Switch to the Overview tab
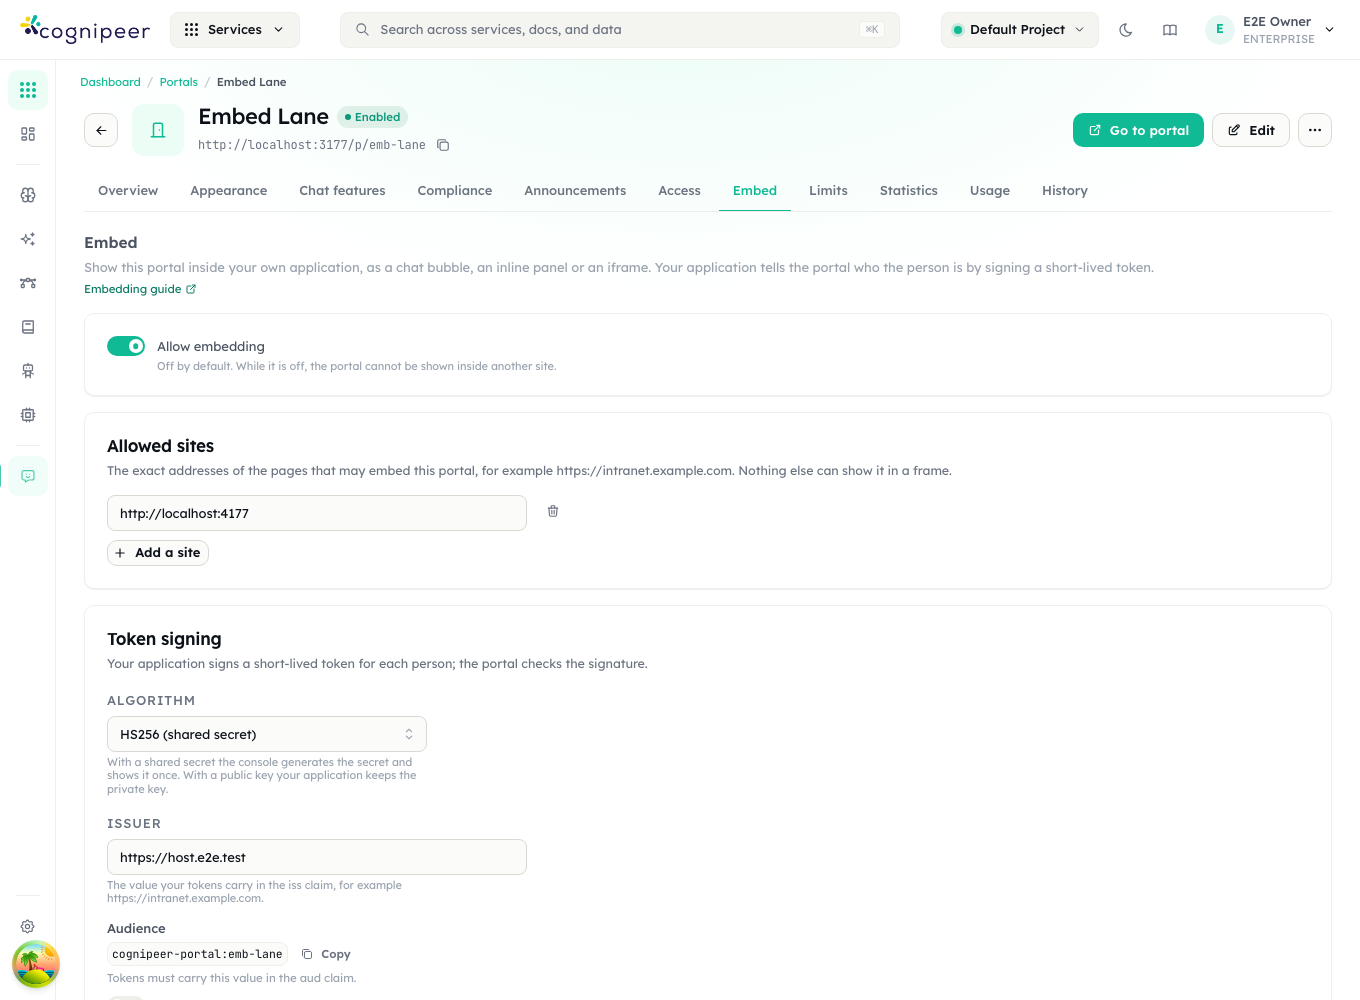This screenshot has height=1000, width=1360. [x=128, y=191]
